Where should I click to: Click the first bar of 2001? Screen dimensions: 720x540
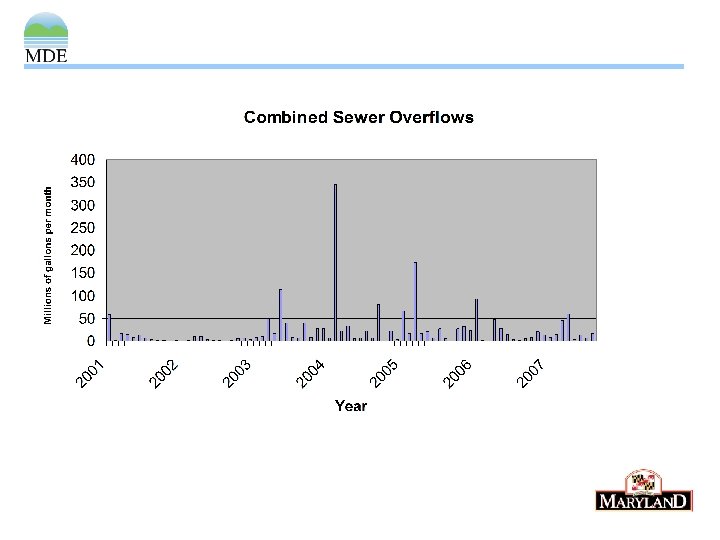click(x=109, y=328)
